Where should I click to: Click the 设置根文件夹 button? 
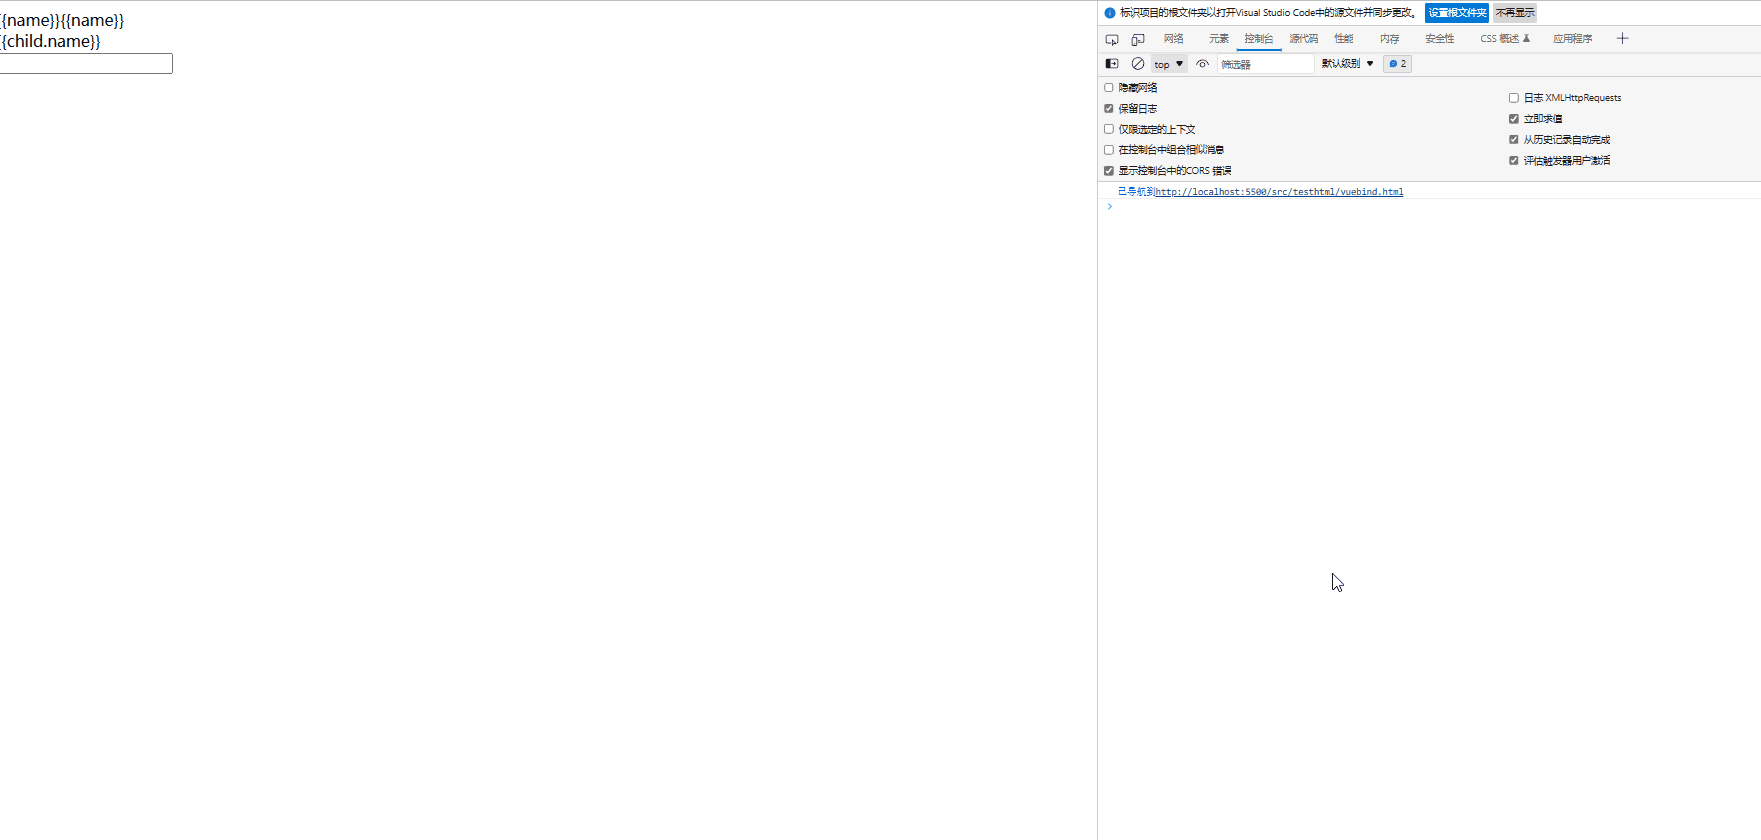1456,13
